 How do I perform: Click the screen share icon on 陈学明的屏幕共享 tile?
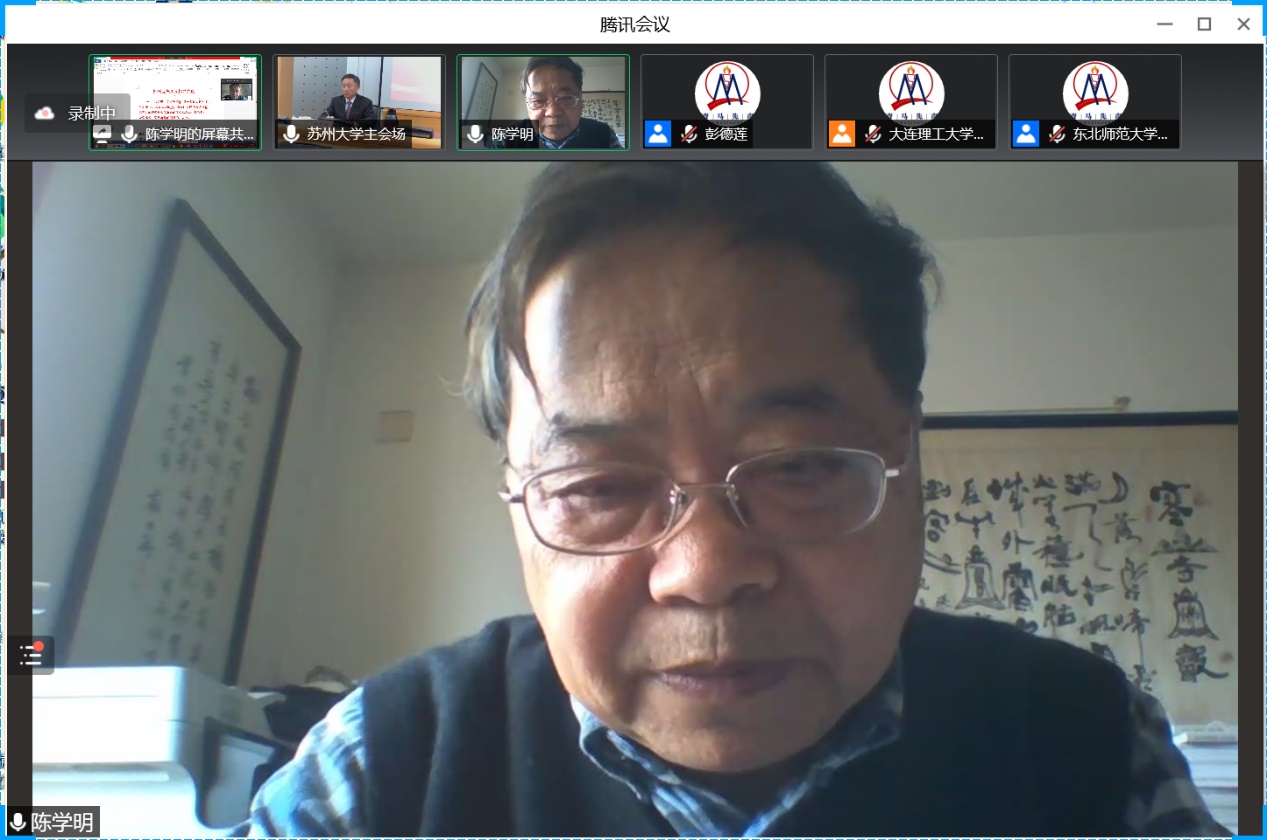tap(102, 134)
